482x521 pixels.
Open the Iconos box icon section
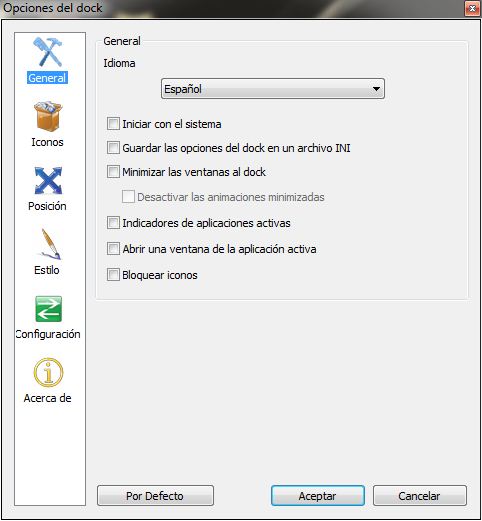point(48,116)
